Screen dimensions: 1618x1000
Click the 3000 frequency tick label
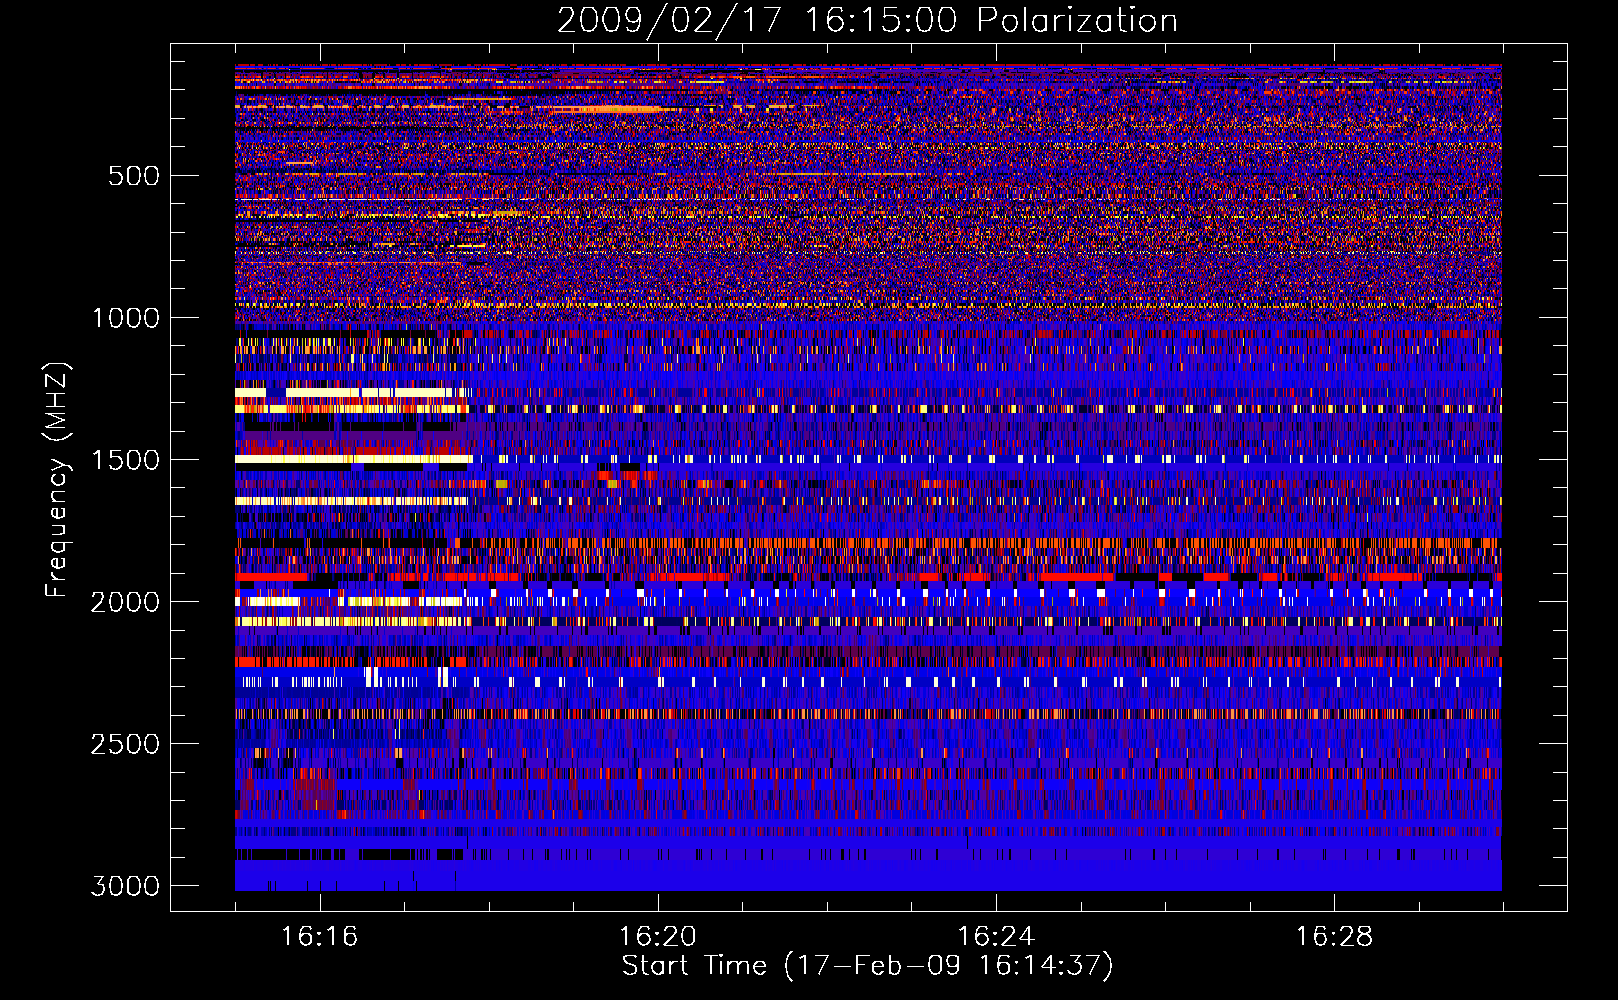pos(125,886)
